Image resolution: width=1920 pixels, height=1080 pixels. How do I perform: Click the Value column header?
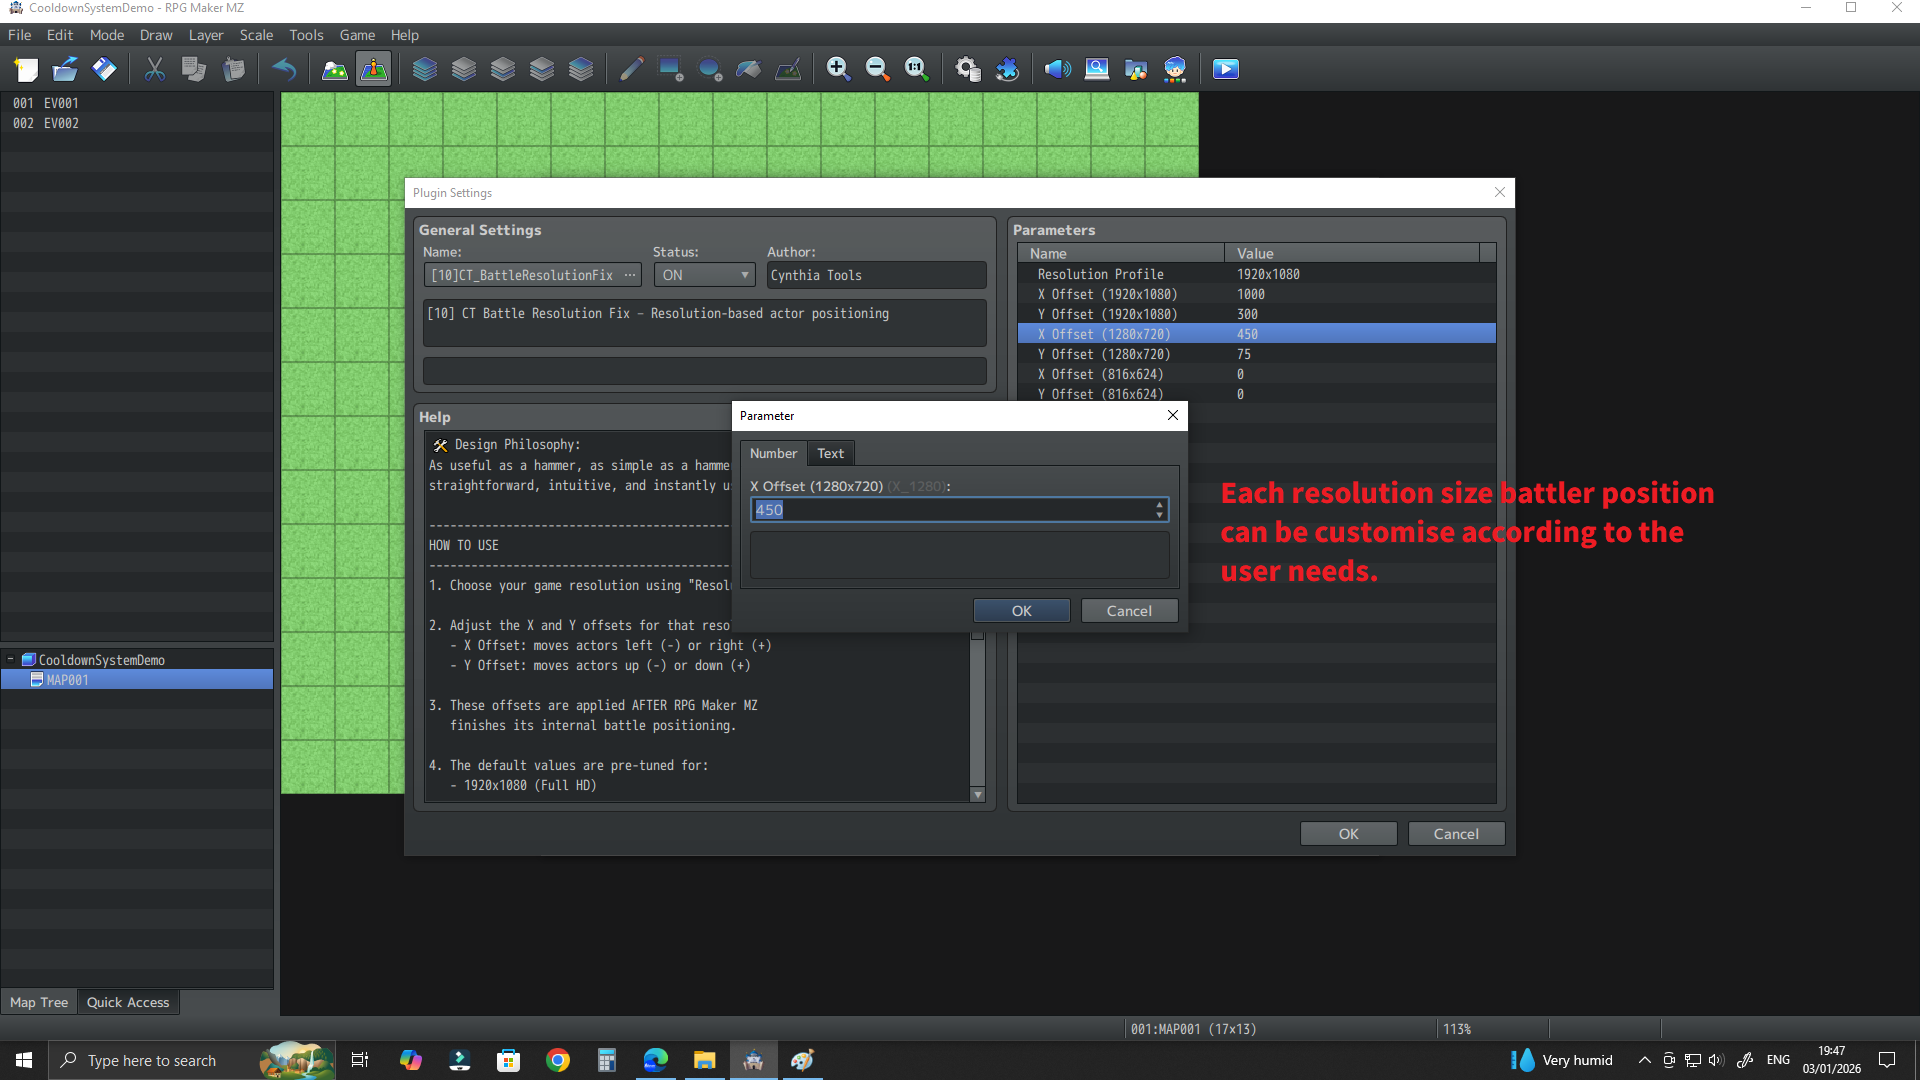pyautogui.click(x=1351, y=253)
